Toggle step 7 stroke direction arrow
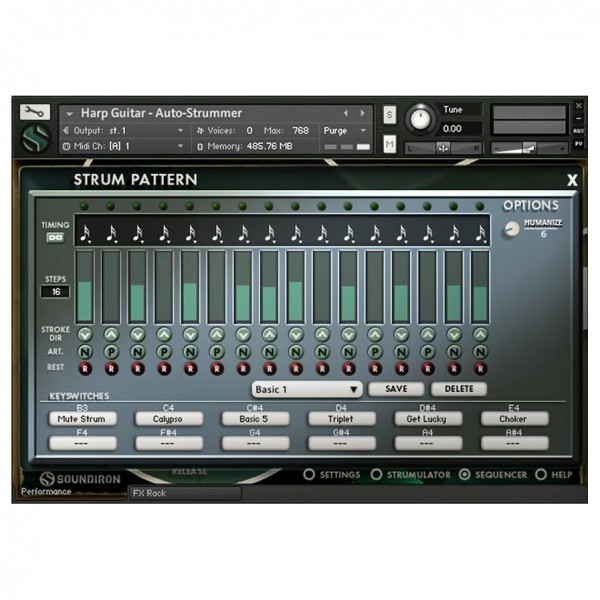 point(243,334)
